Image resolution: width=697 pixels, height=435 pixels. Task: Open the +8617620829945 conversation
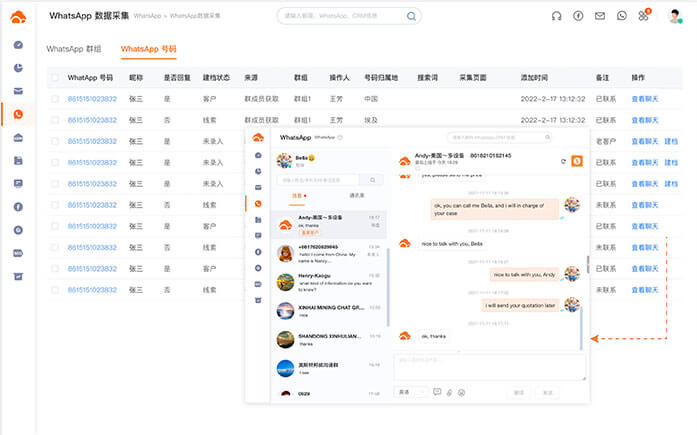(328, 254)
